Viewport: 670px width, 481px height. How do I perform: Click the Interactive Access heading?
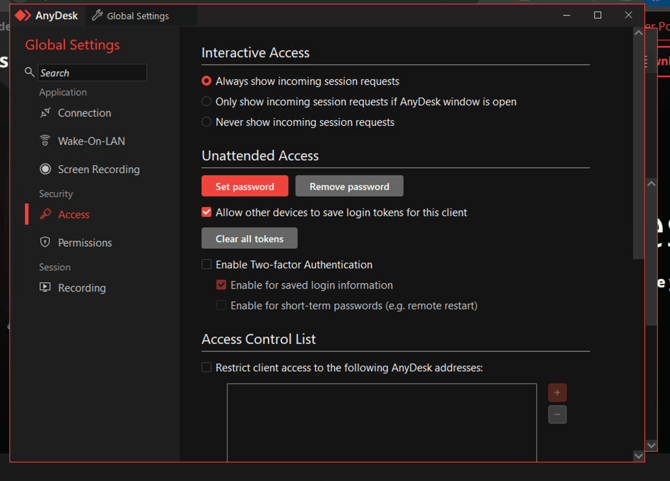(256, 53)
